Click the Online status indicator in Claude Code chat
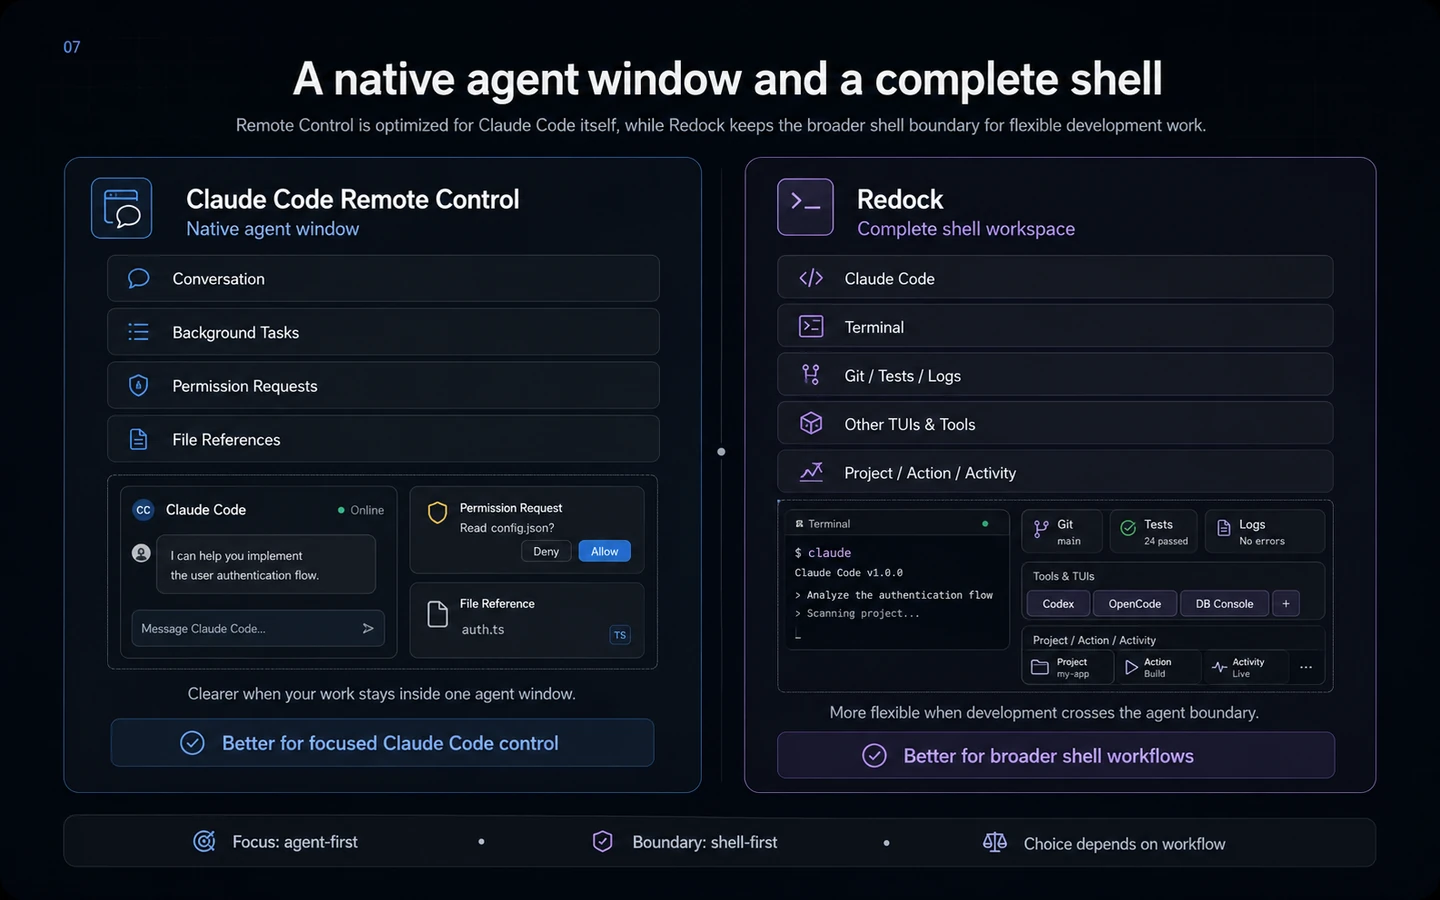The image size is (1440, 900). [361, 510]
